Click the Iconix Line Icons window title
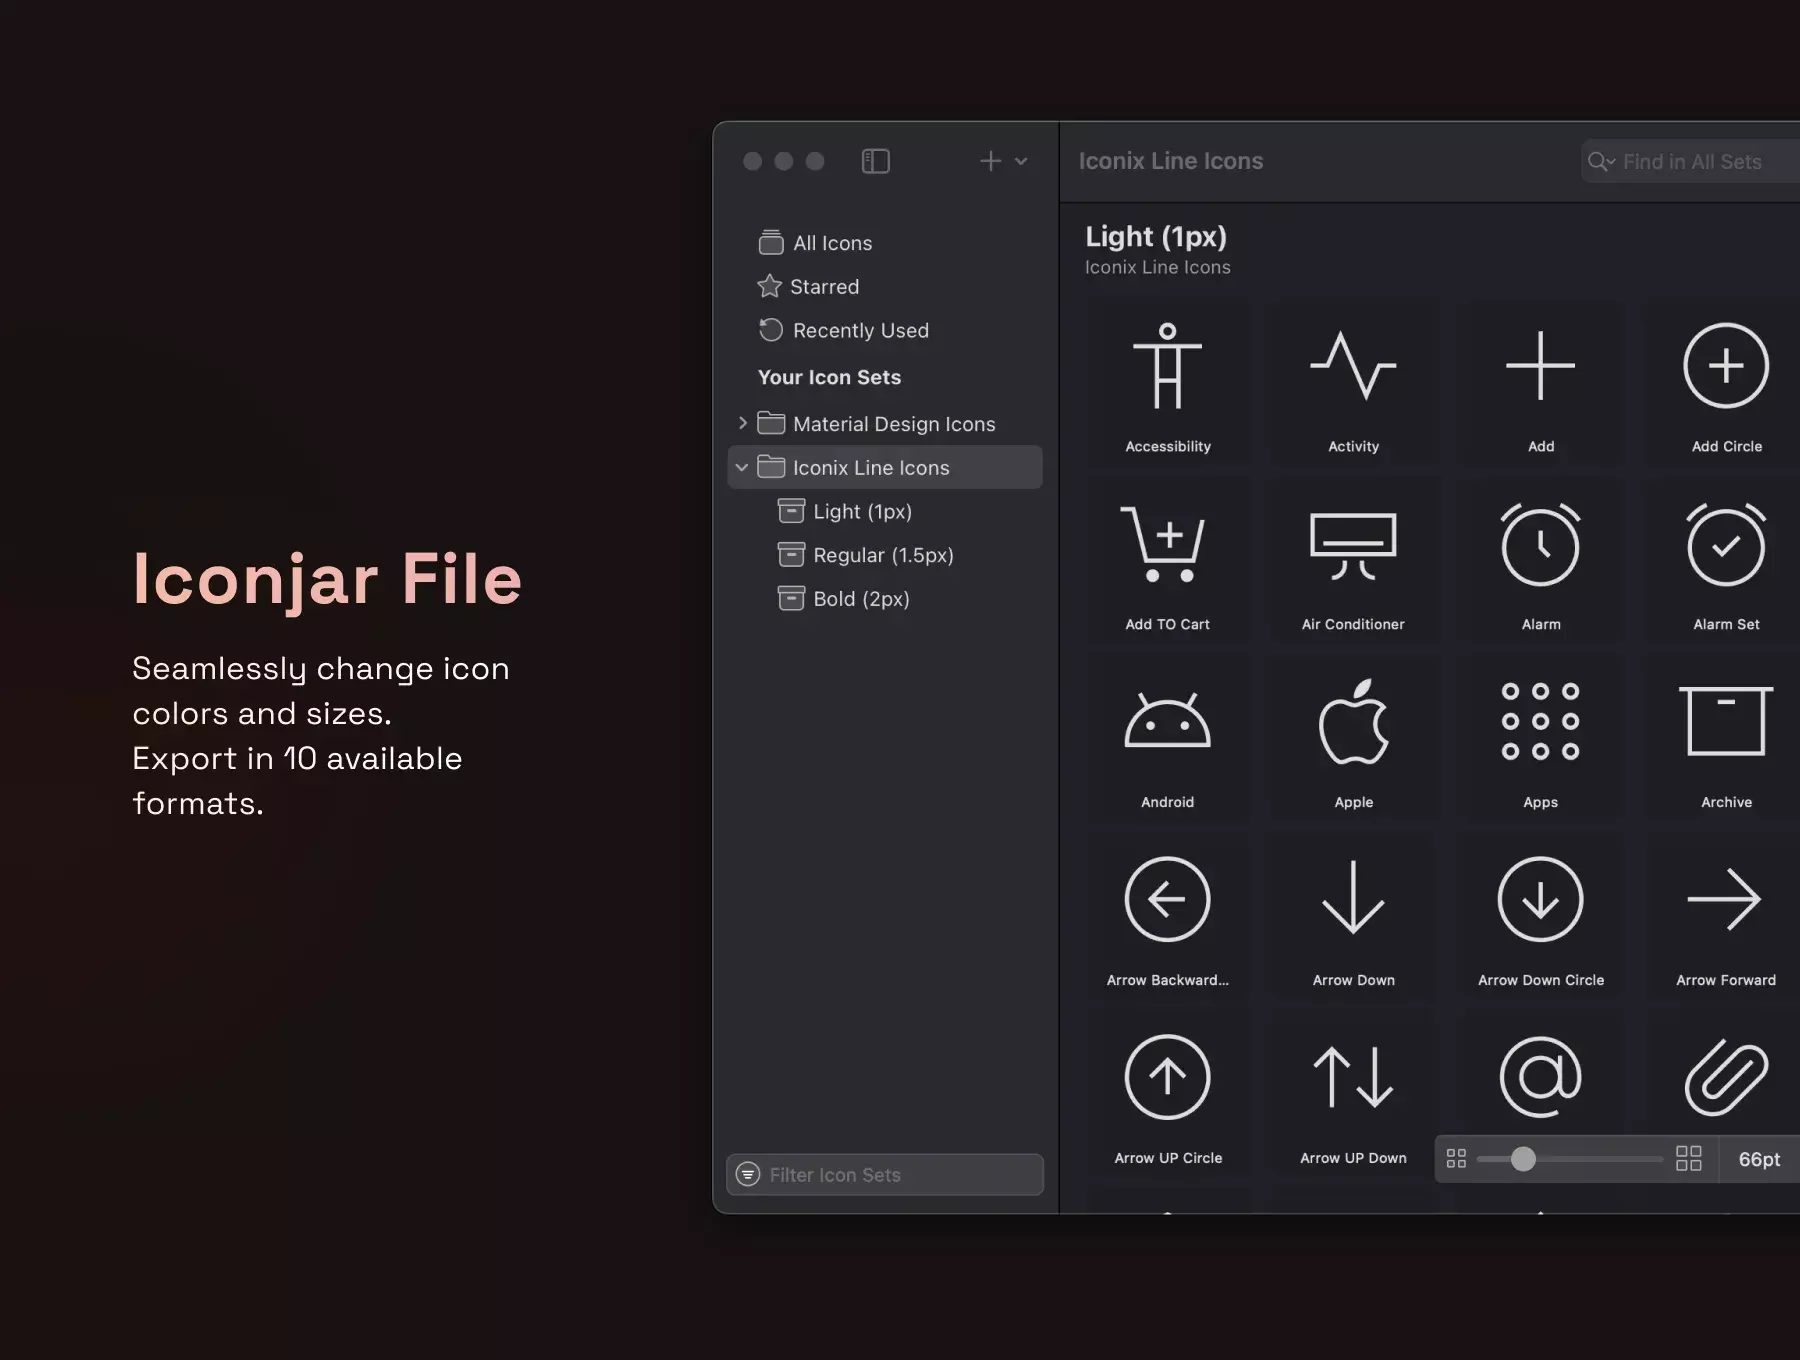This screenshot has width=1800, height=1360. (x=1171, y=161)
